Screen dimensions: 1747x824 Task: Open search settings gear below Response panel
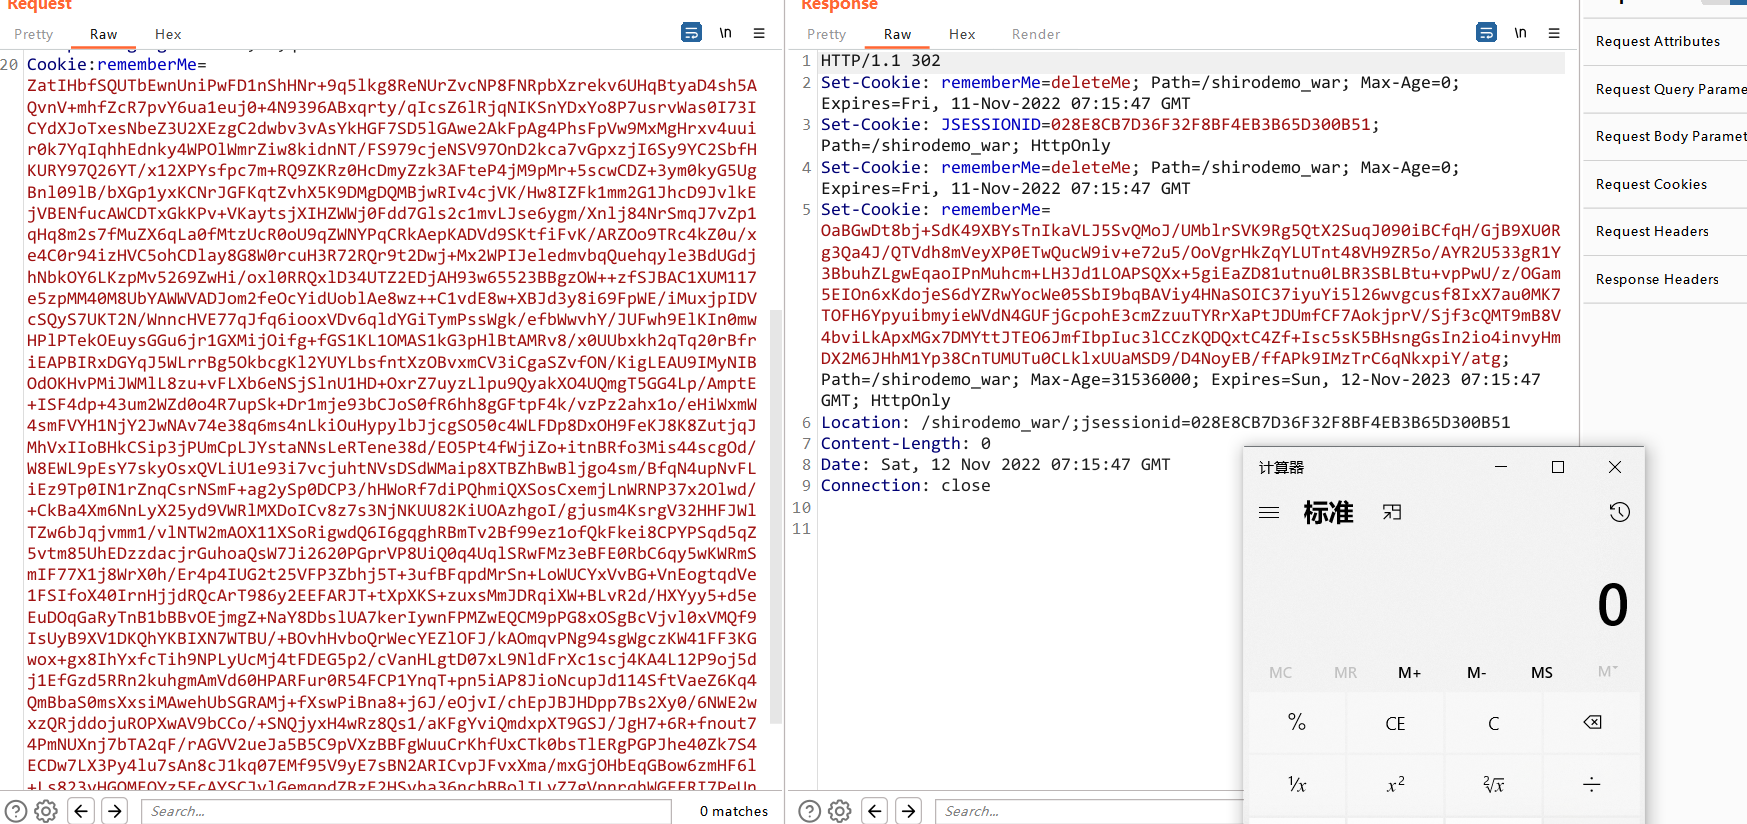pos(840,811)
